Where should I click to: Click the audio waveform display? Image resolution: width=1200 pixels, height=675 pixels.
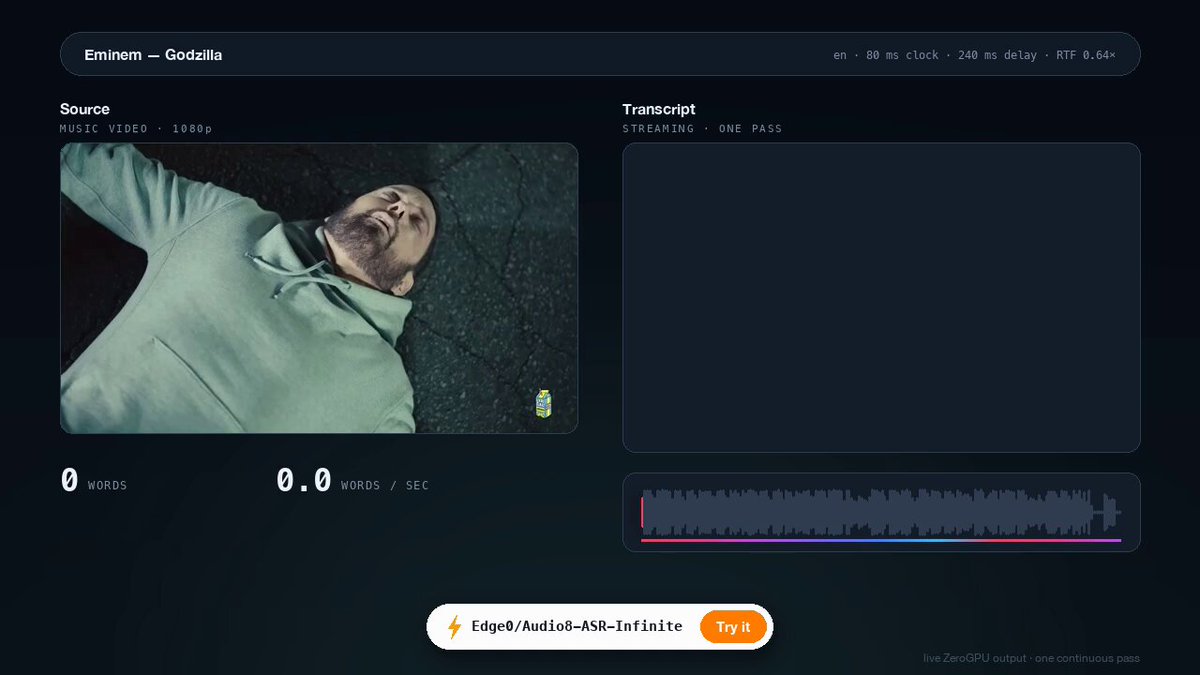[x=881, y=512]
